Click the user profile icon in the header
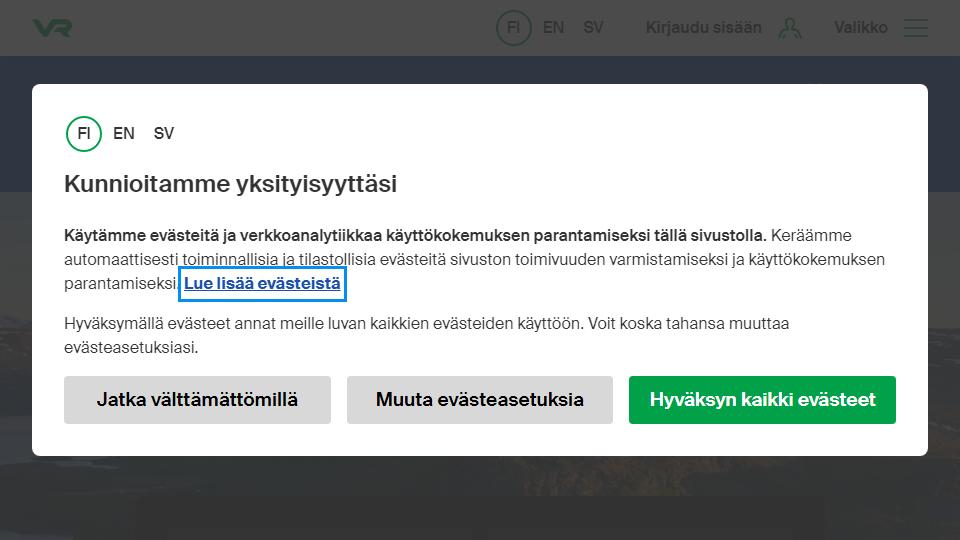The width and height of the screenshot is (960, 540). [790, 28]
